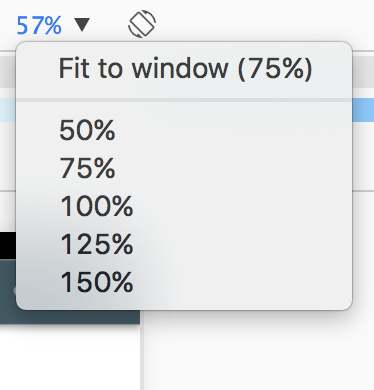Viewport: 374px width, 390px height.
Task: Click the light blue strip left of menu
Action: [8, 109]
